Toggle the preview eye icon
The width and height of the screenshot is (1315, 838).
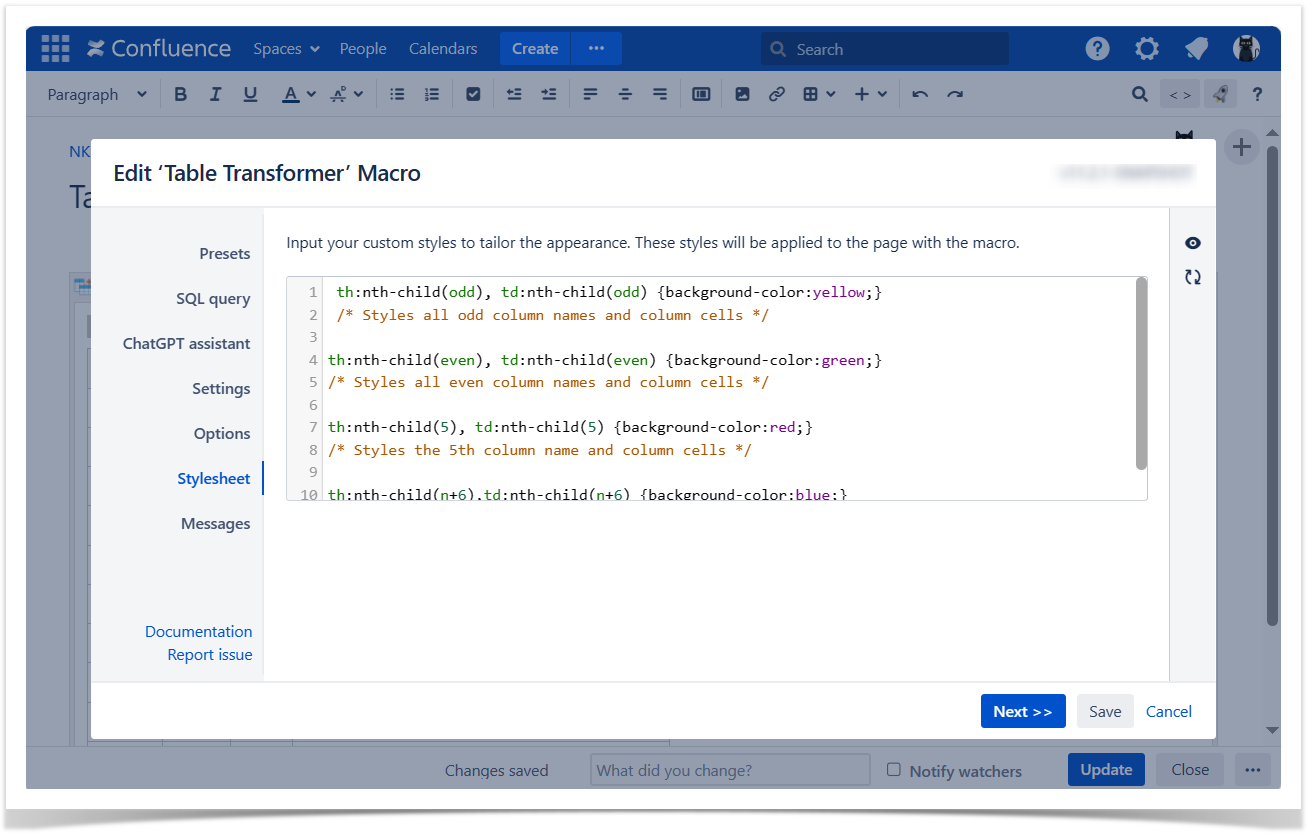(1192, 243)
